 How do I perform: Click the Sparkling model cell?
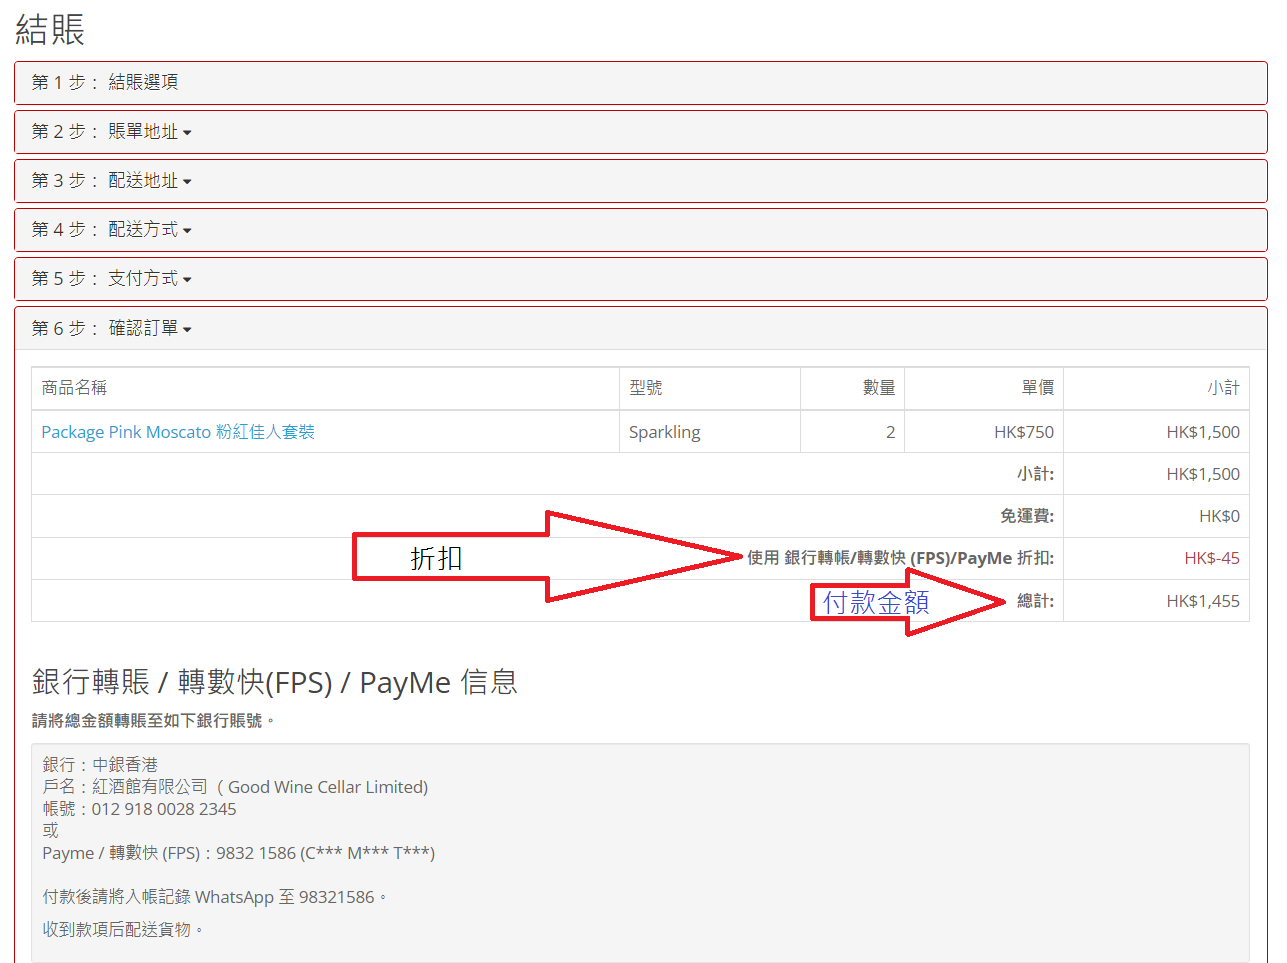click(664, 432)
